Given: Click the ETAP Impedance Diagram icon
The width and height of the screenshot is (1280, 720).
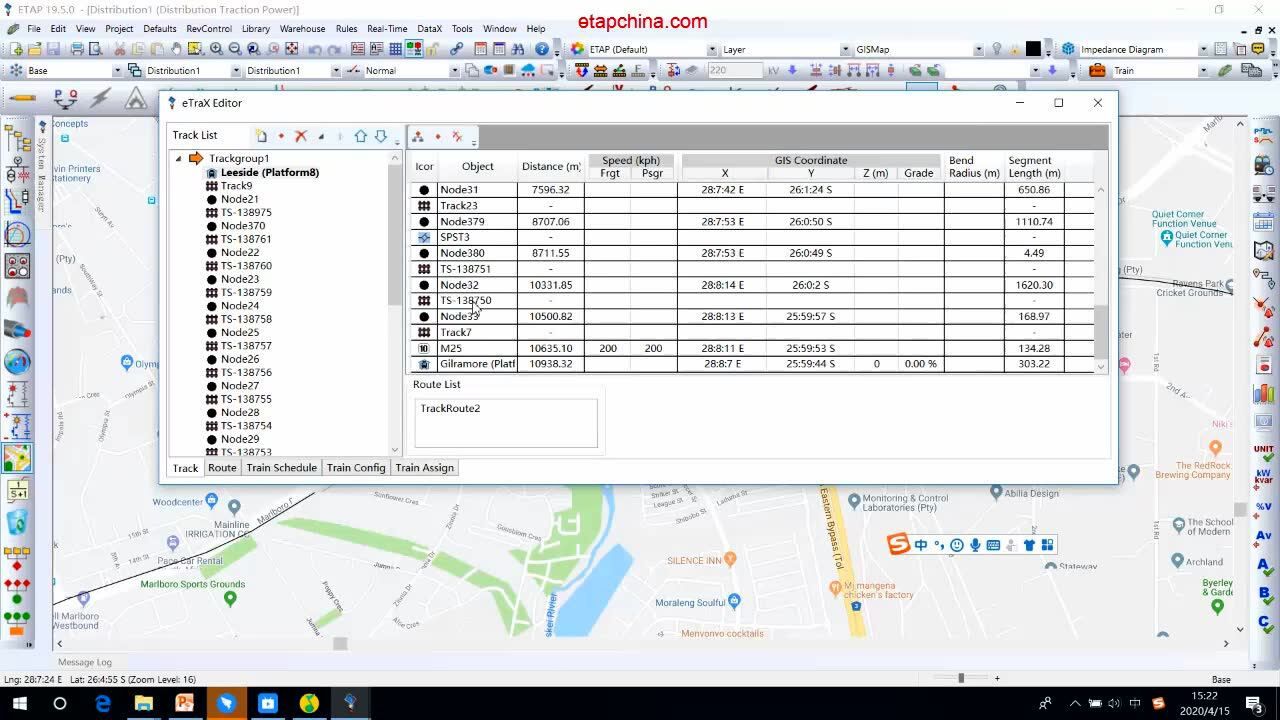Looking at the screenshot, I should [x=1068, y=48].
